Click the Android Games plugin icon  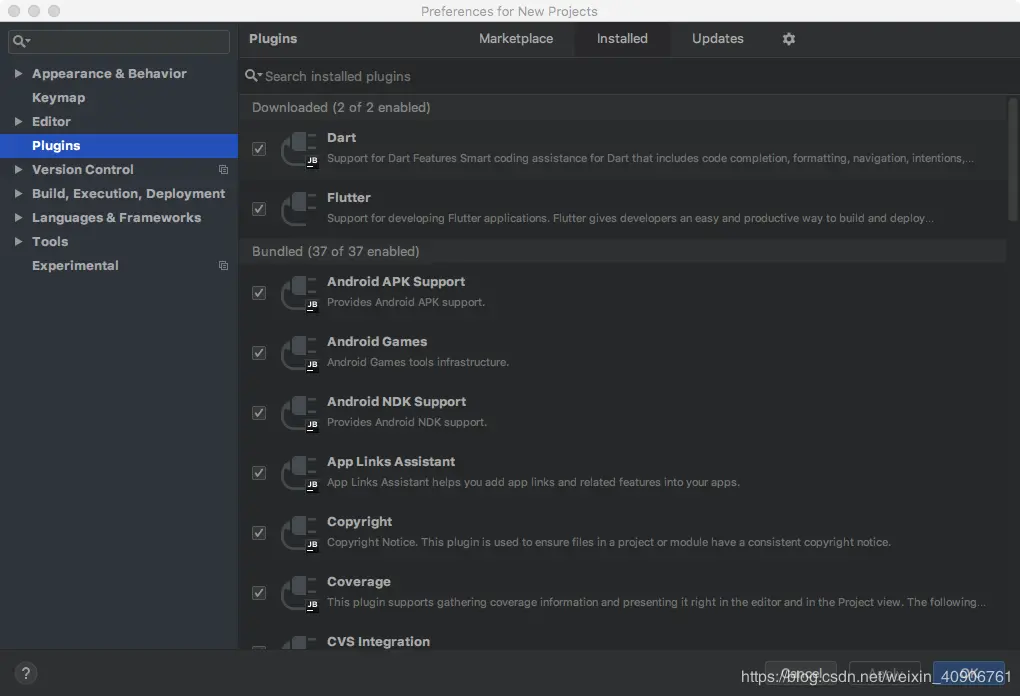coord(299,353)
